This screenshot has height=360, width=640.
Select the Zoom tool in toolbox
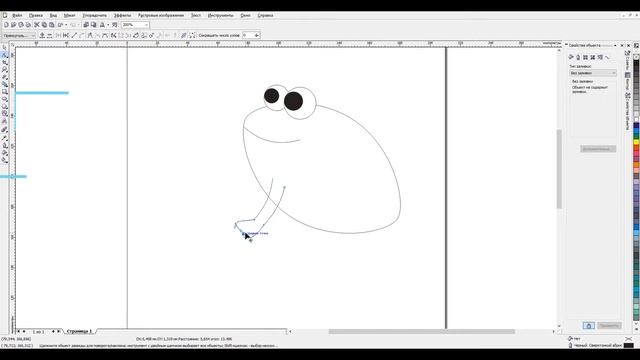point(4,70)
